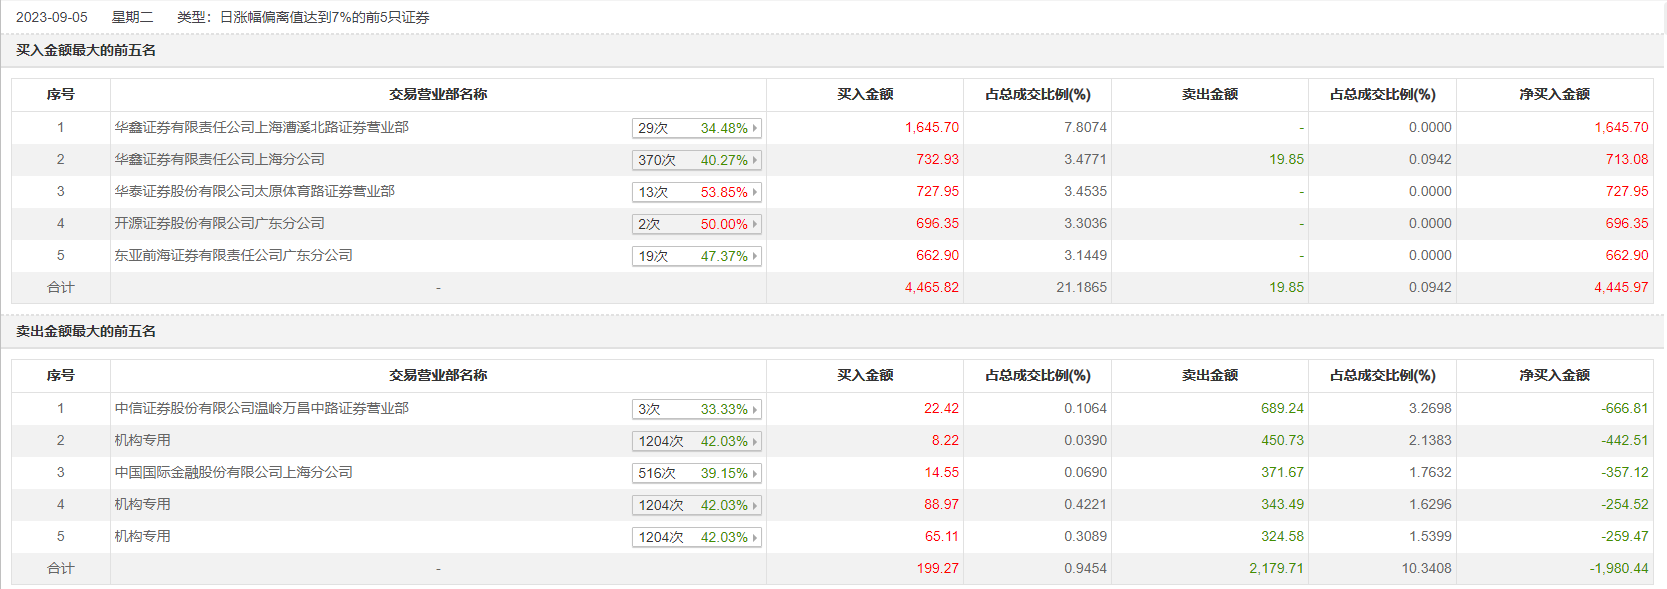Open the 2次 50.00% badge details
This screenshot has height=589, width=1667.
pos(697,224)
